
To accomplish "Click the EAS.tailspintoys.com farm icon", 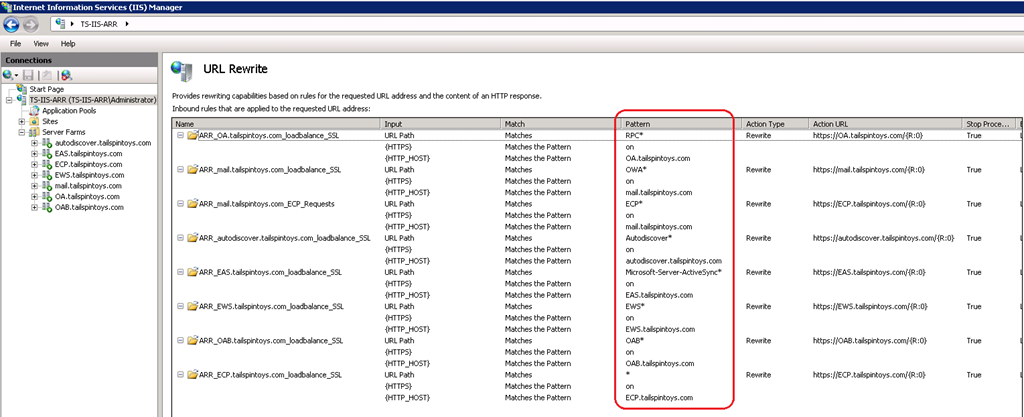I will tap(46, 153).
